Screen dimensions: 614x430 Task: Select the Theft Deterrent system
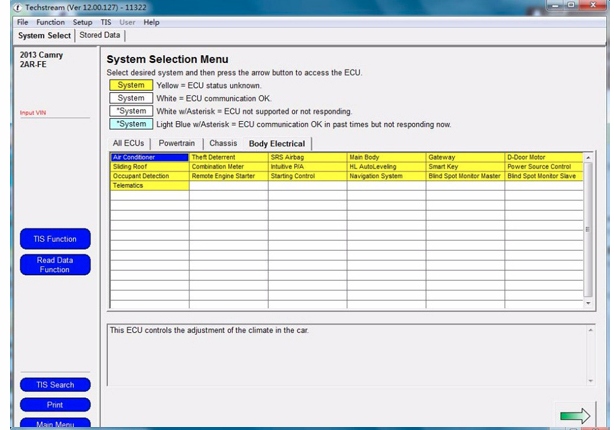[229, 157]
